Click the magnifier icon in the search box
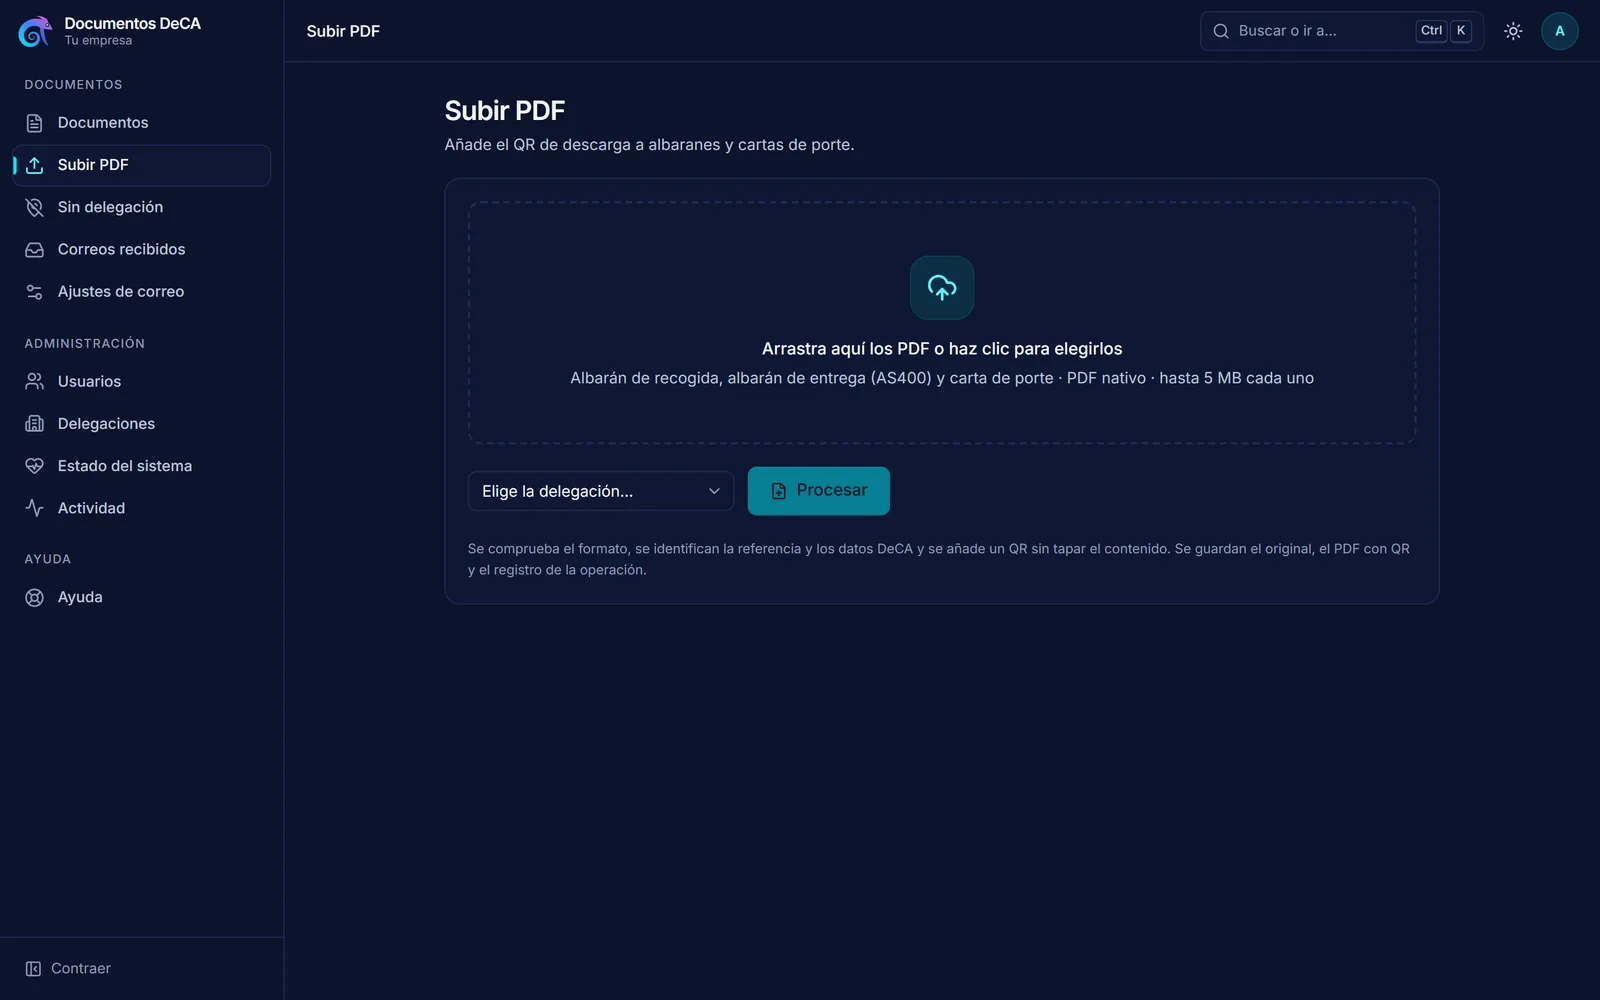 [1221, 31]
